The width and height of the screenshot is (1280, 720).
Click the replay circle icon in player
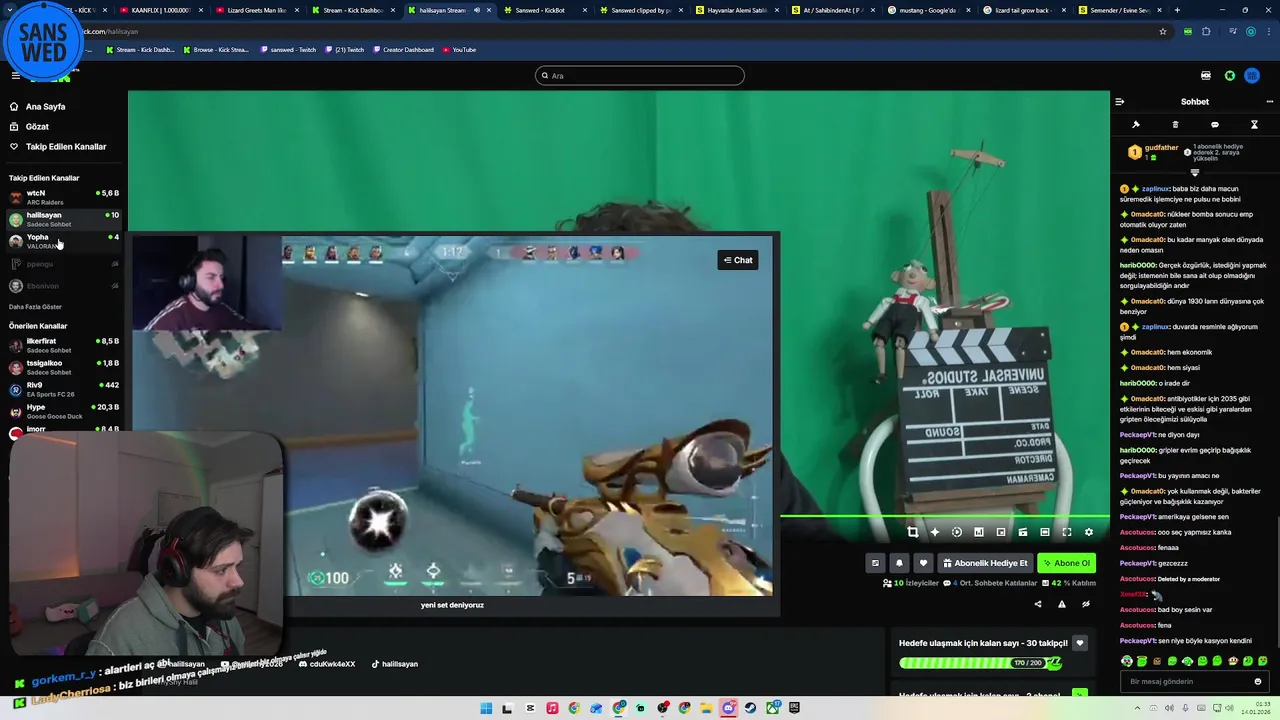click(x=957, y=532)
